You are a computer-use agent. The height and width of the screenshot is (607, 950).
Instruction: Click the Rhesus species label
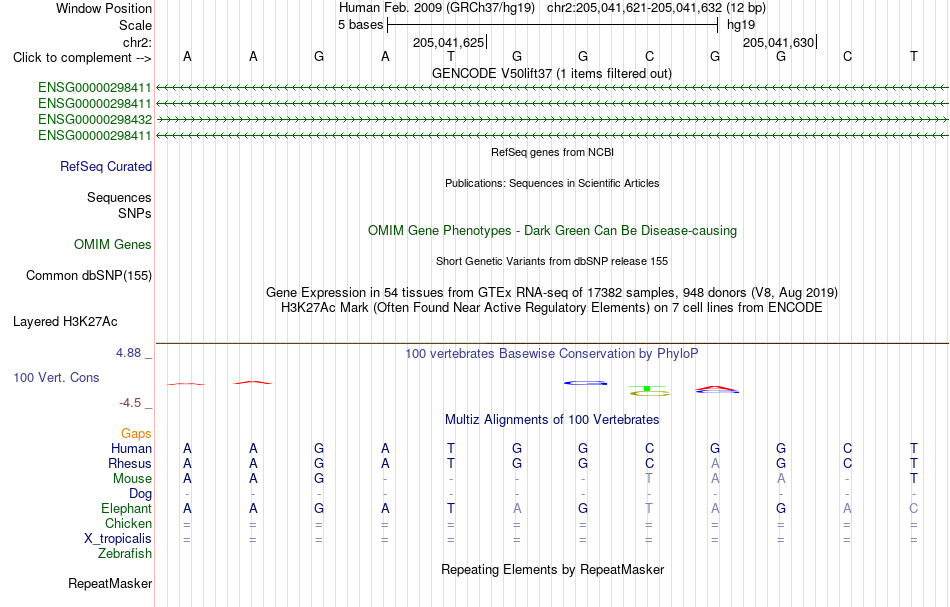point(130,463)
